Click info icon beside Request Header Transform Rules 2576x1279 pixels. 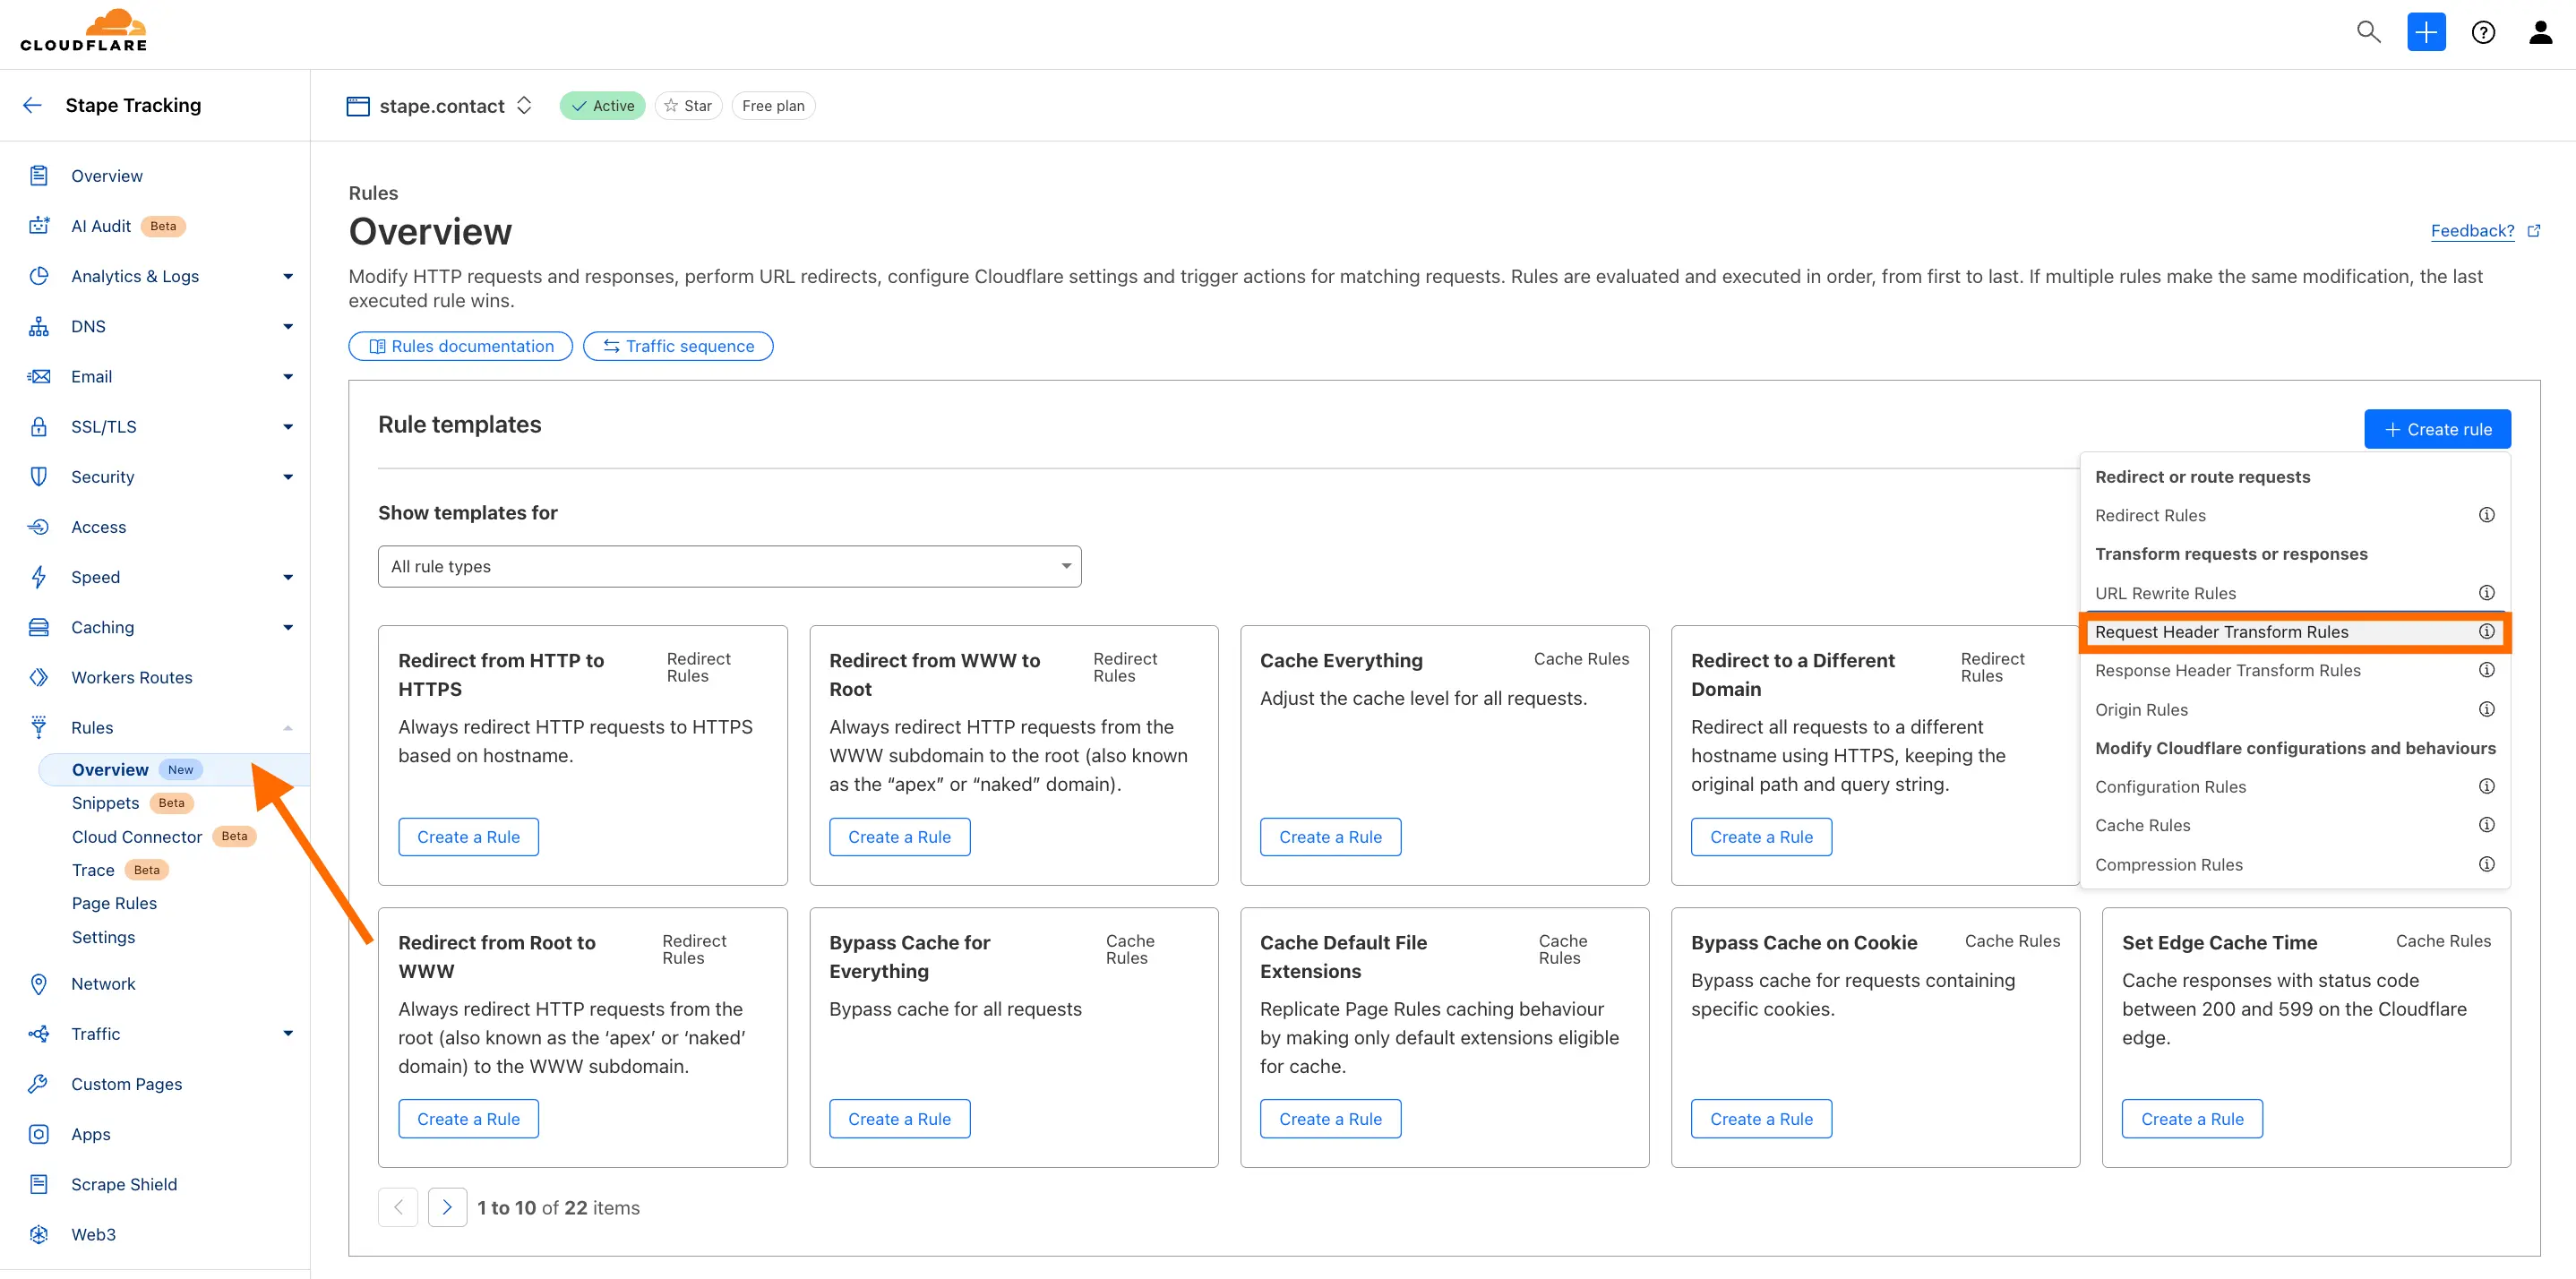coord(2486,631)
